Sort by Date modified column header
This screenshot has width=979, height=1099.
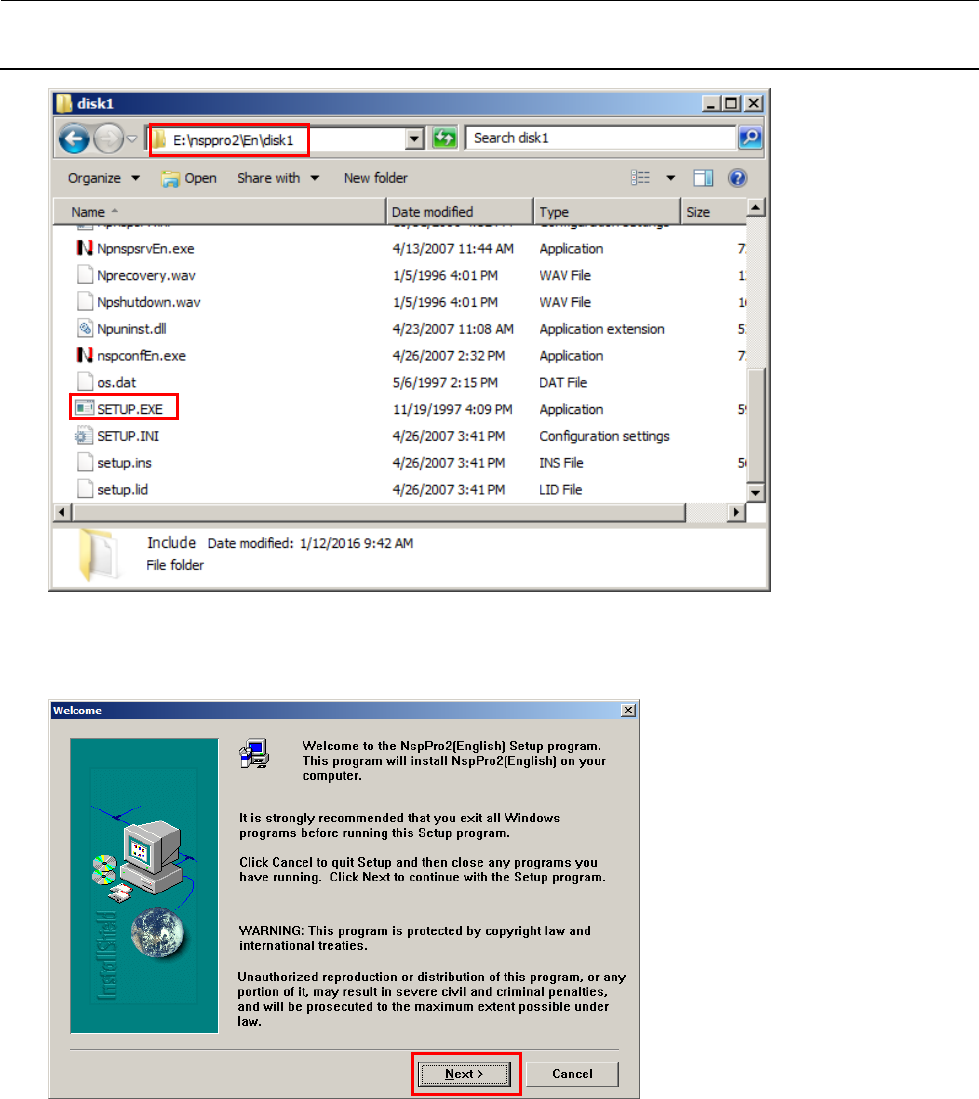point(460,212)
